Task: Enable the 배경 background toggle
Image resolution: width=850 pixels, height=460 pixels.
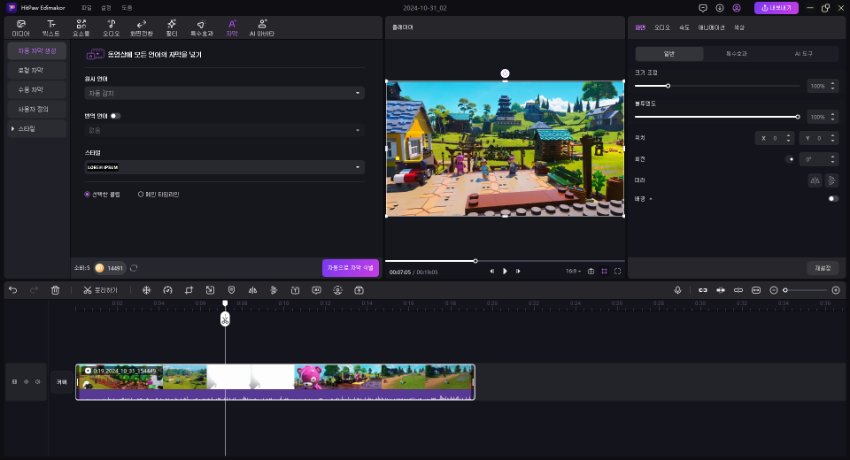Action: click(x=832, y=199)
